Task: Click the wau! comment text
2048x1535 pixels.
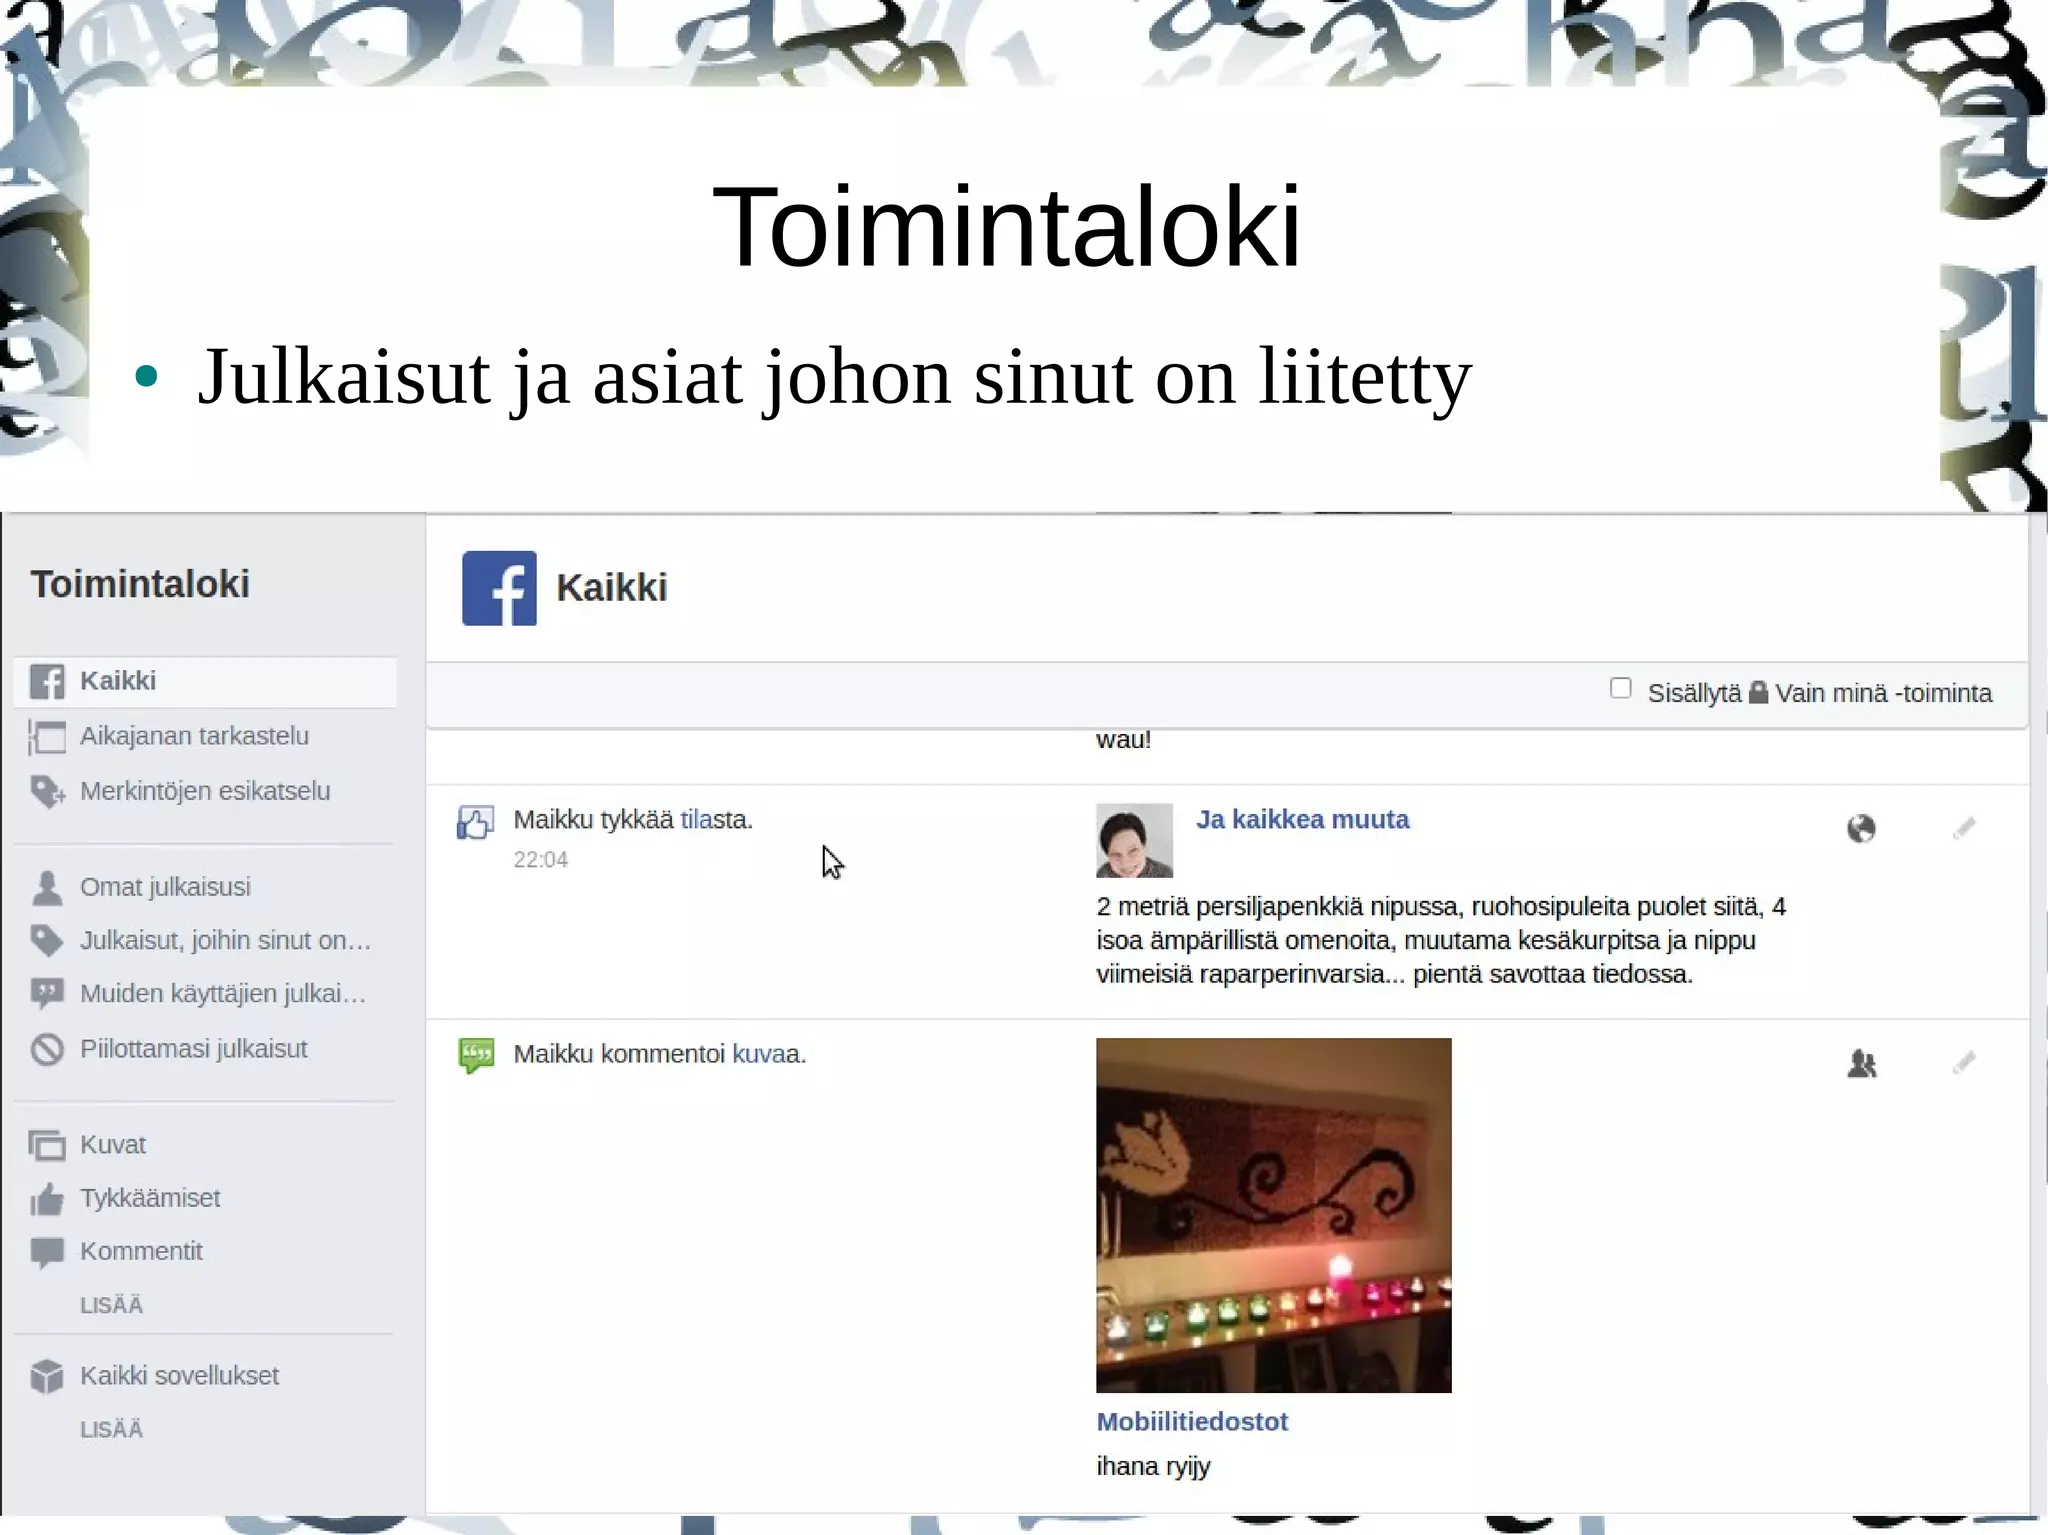Action: pyautogui.click(x=1123, y=740)
